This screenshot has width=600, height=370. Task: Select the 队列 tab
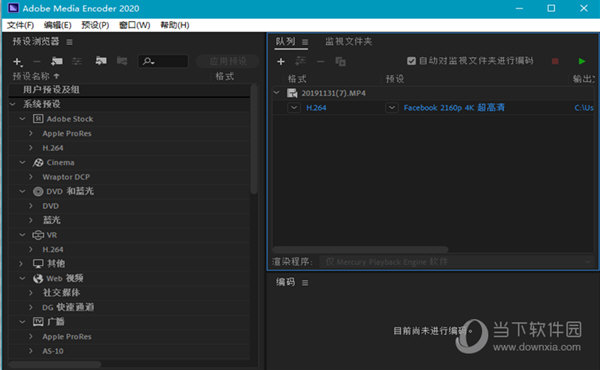click(285, 41)
